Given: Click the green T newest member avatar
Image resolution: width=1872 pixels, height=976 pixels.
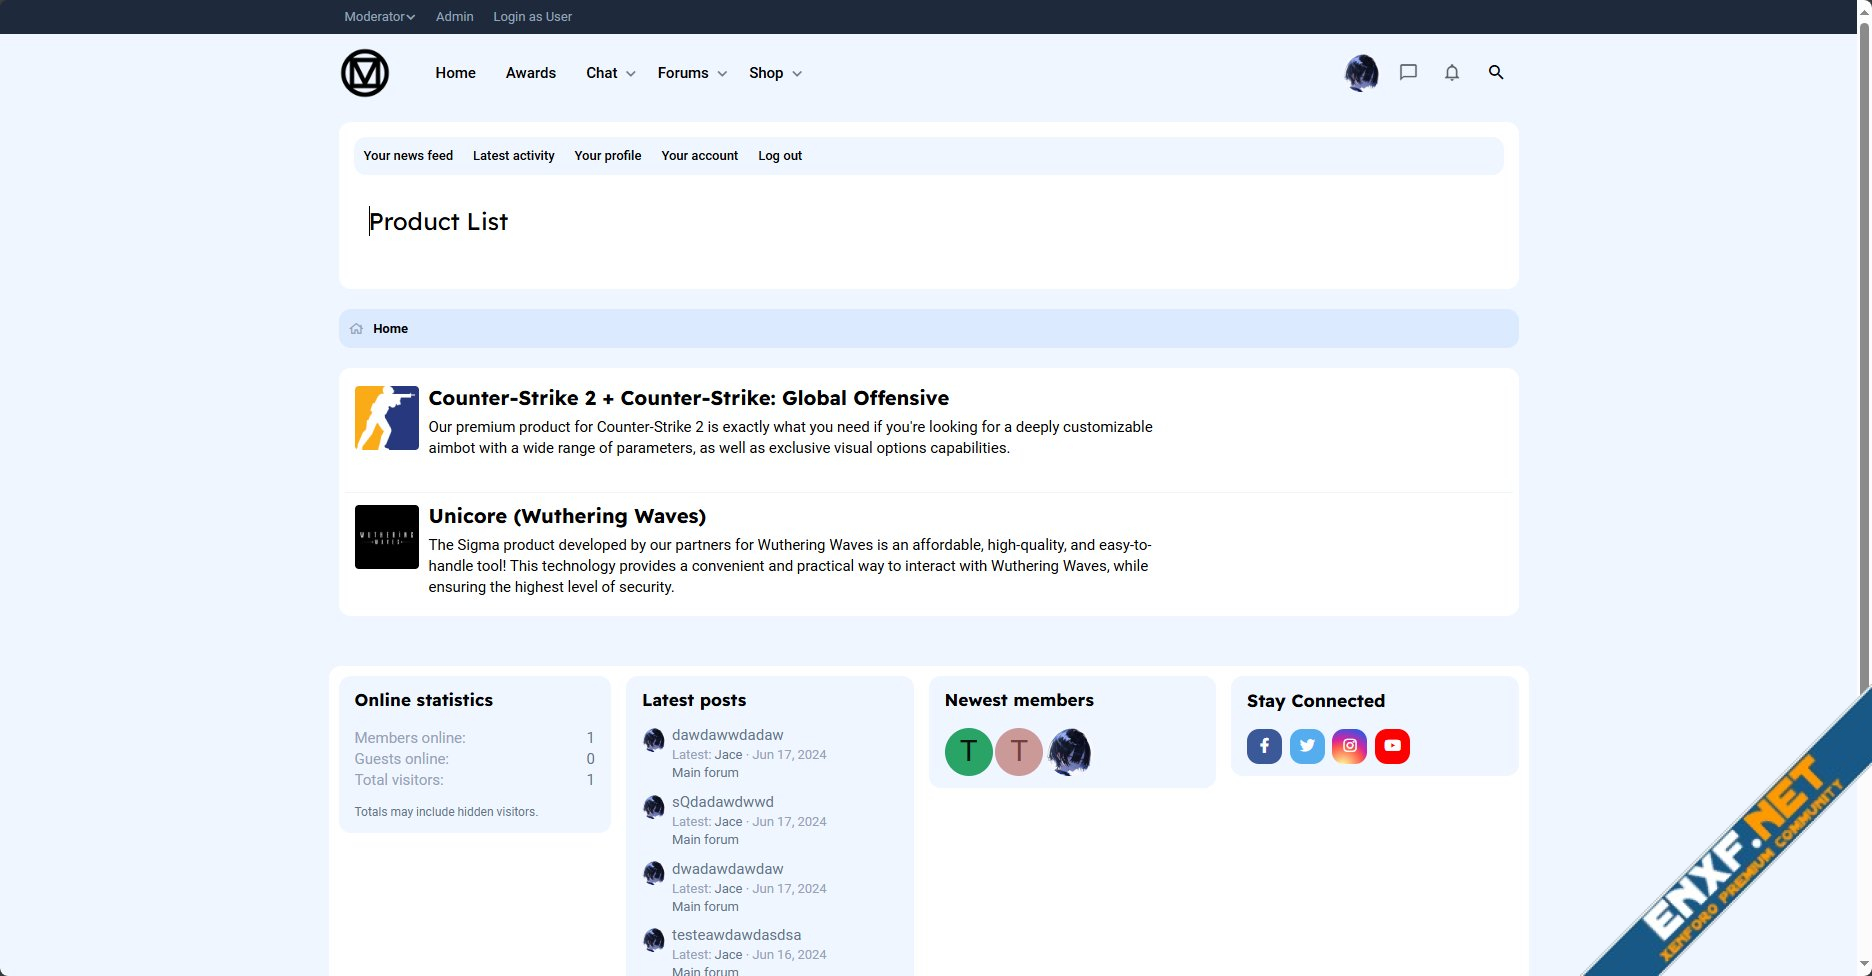Looking at the screenshot, I should pos(969,752).
